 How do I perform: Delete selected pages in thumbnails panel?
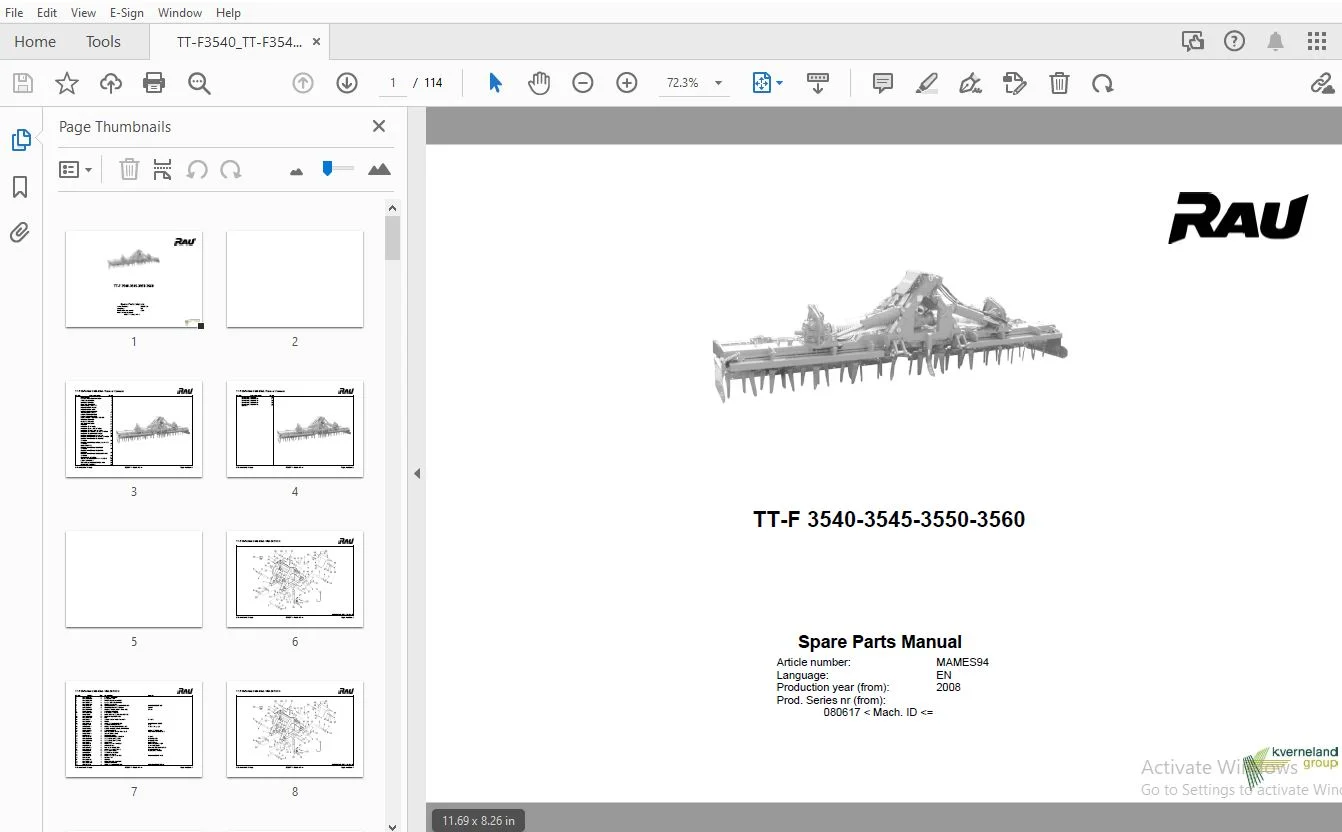(129, 170)
